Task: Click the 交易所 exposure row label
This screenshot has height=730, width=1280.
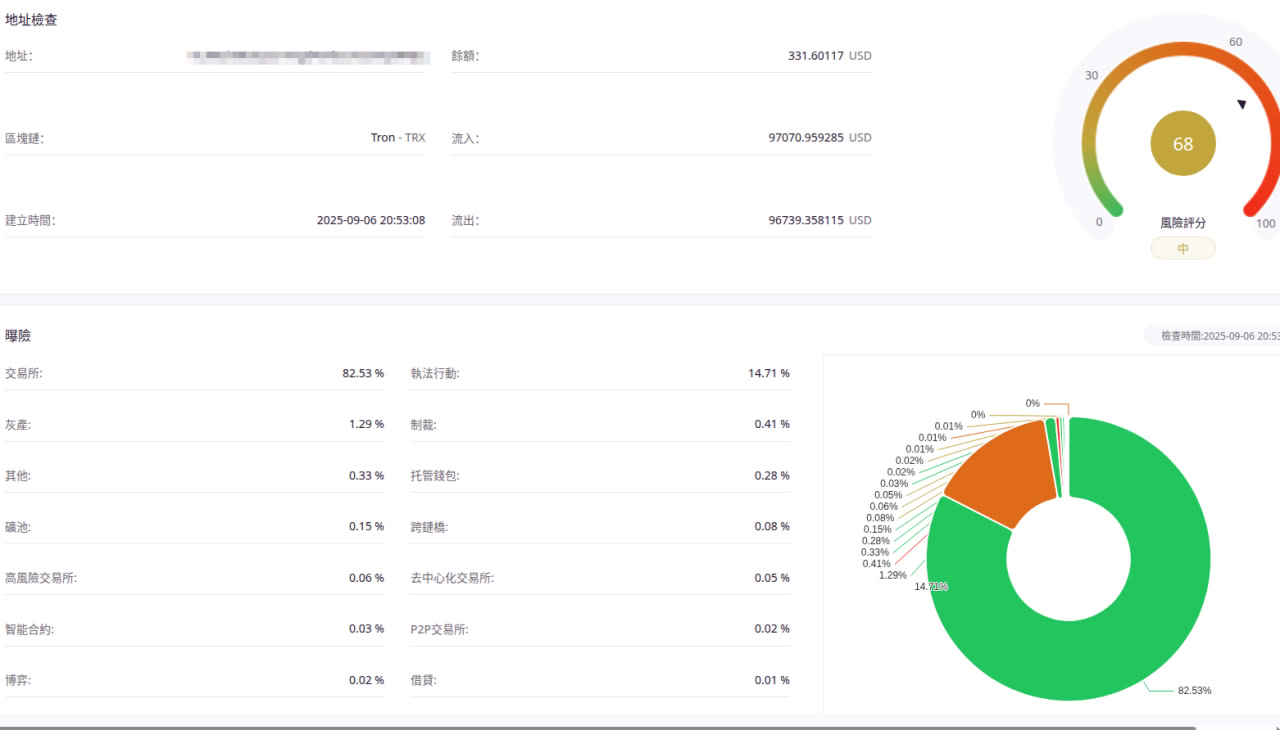Action: (x=24, y=373)
